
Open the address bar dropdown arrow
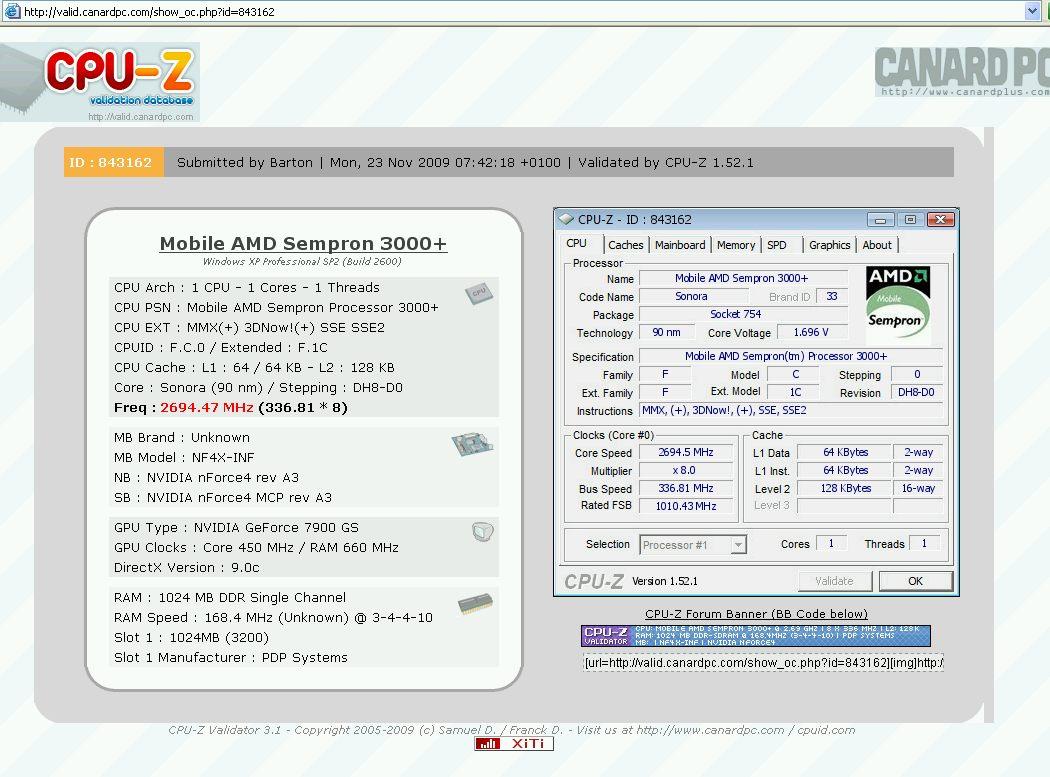(1032, 11)
